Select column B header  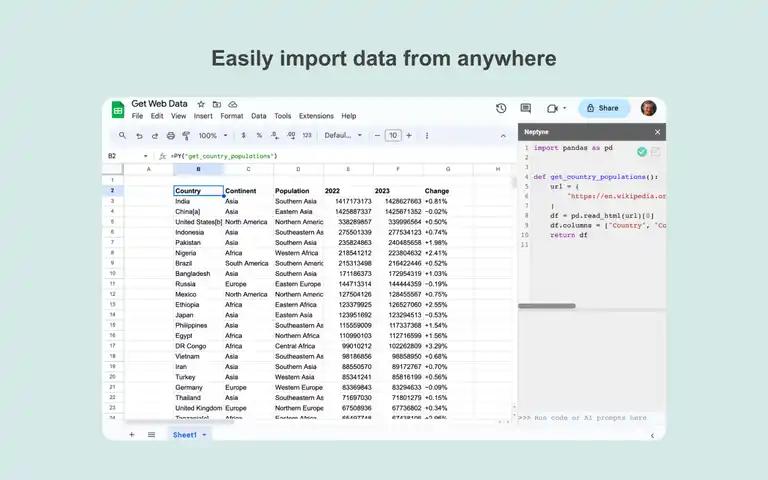coord(198,169)
